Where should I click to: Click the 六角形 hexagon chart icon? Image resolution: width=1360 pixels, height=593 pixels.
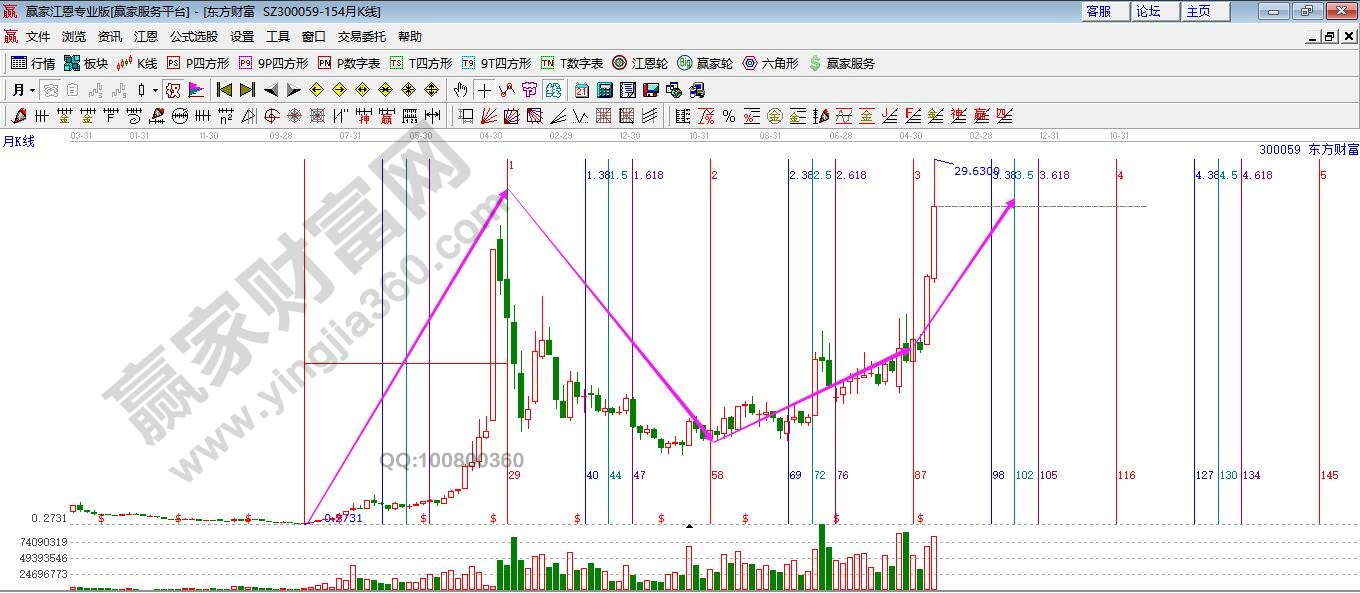[770, 63]
